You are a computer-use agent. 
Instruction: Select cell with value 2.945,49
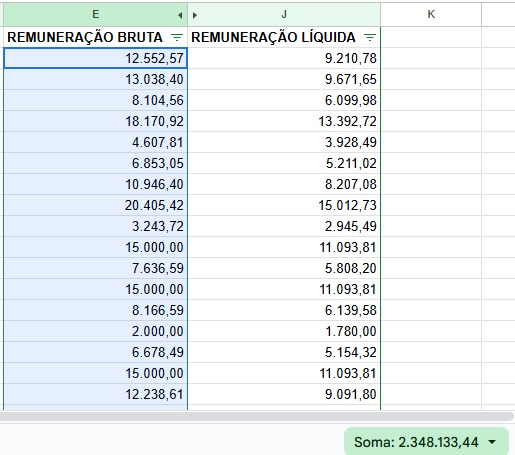pos(284,226)
